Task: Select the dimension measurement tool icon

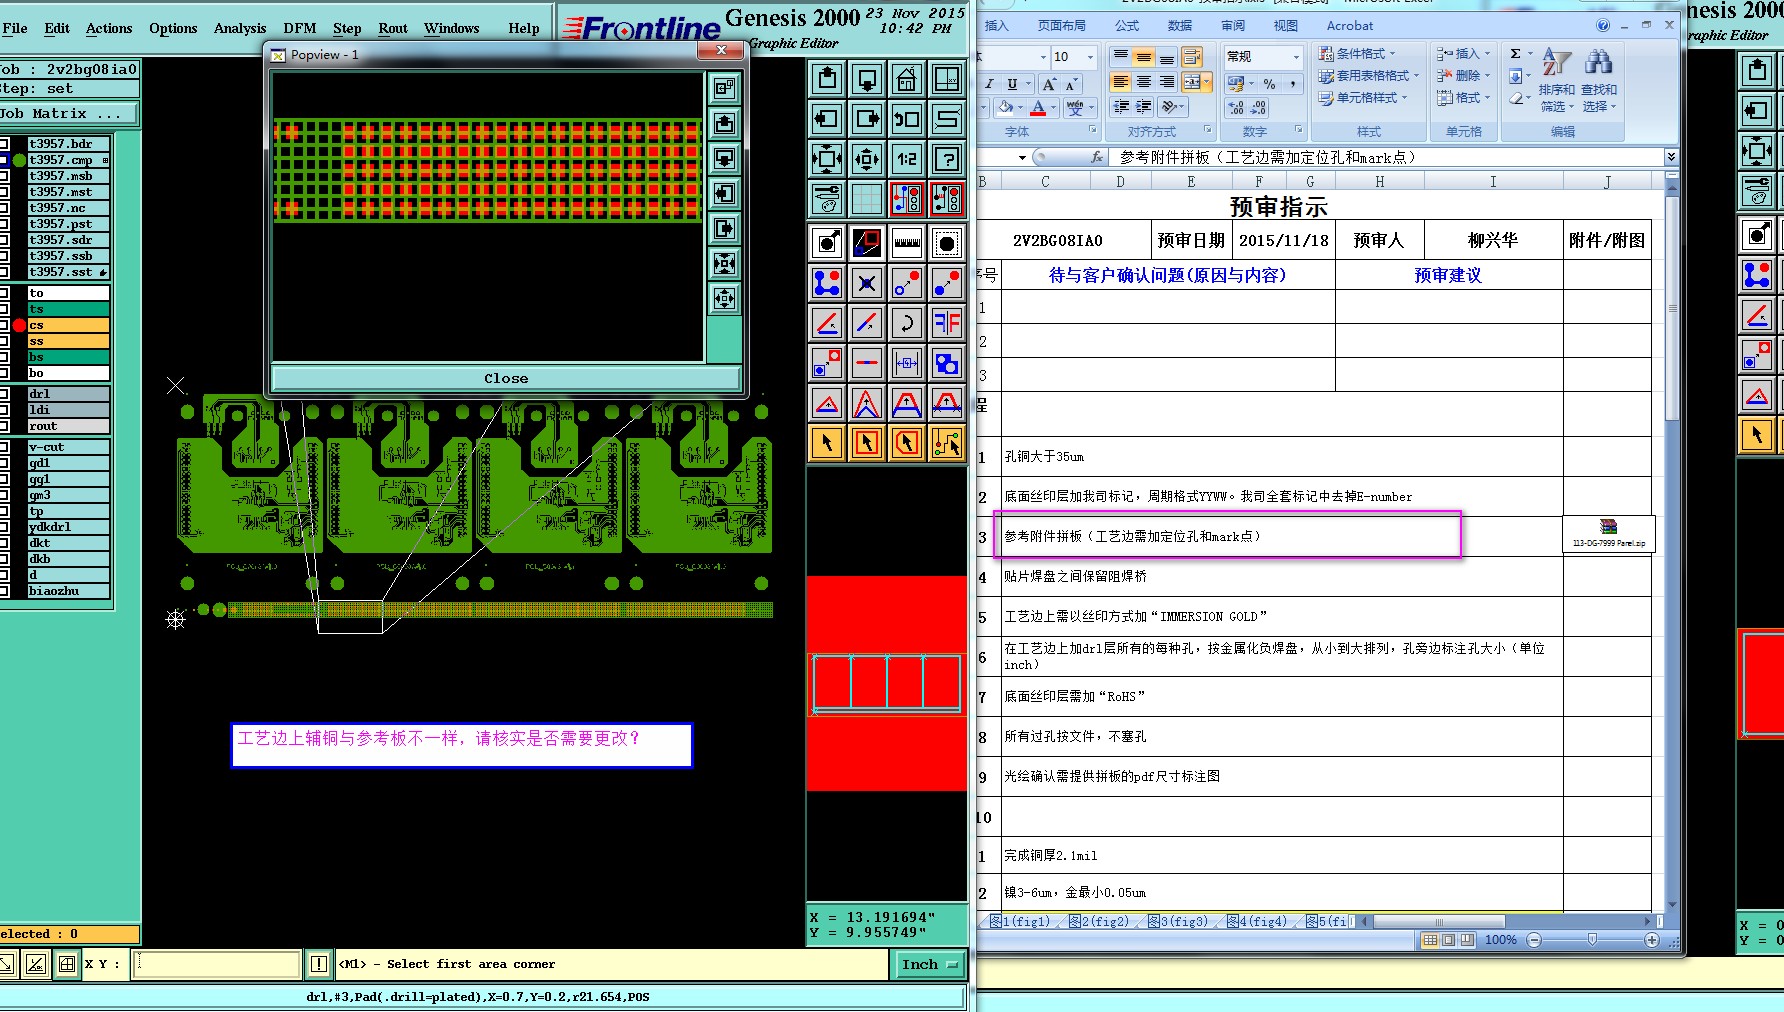Action: [x=907, y=363]
